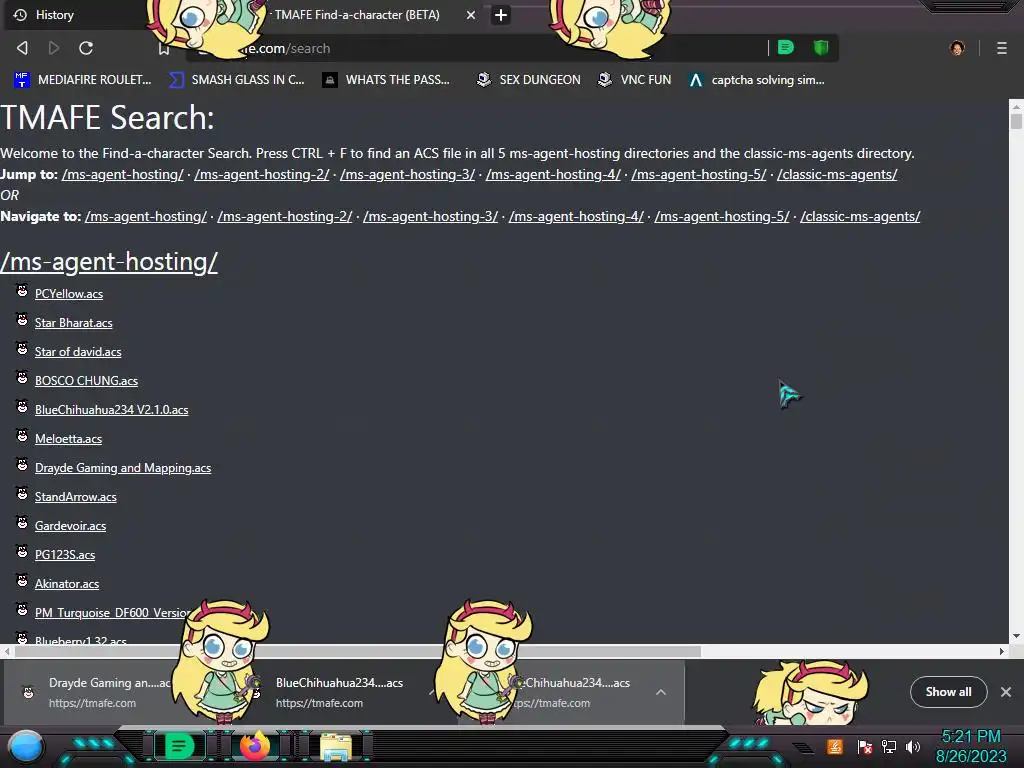1024x768 pixels.
Task: Jump to /classic-ms-agents/ section link
Action: [837, 174]
